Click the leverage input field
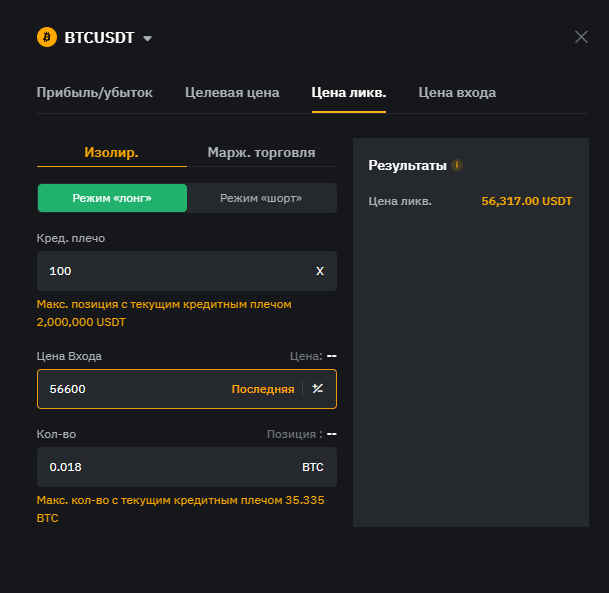Image resolution: width=609 pixels, height=593 pixels. point(170,271)
